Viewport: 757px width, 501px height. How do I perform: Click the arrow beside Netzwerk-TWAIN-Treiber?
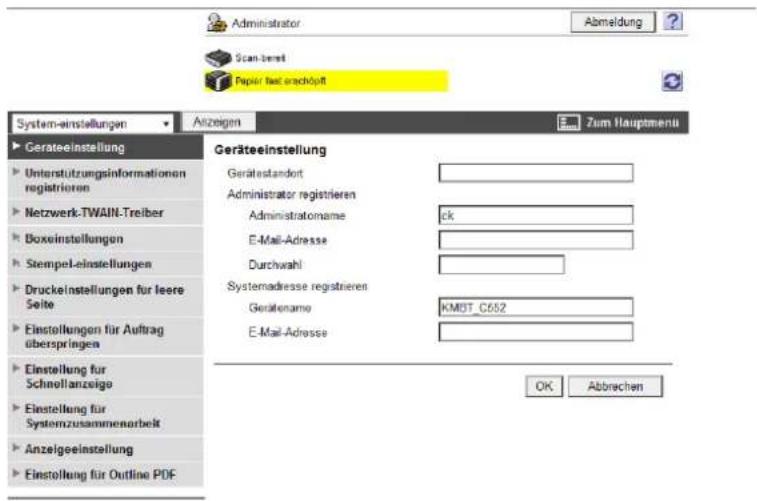click(x=16, y=211)
